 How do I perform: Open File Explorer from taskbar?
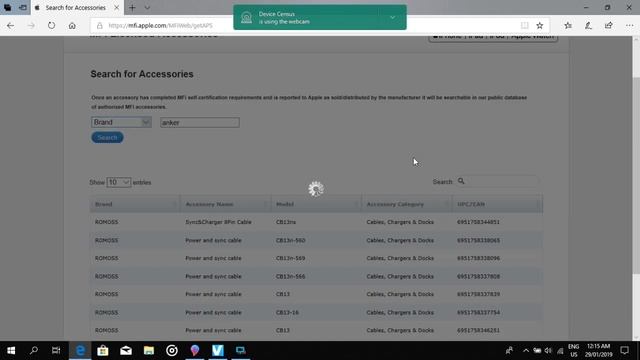coord(149,350)
